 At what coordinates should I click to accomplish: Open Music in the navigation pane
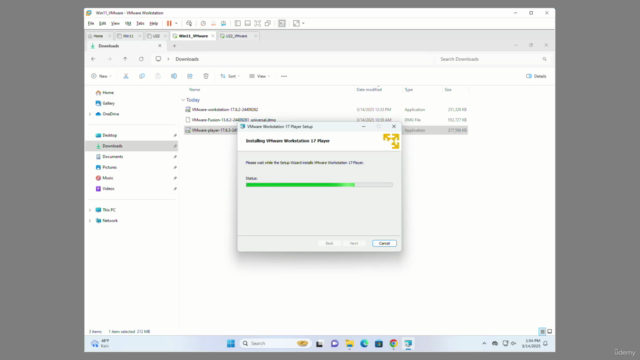tap(104, 178)
